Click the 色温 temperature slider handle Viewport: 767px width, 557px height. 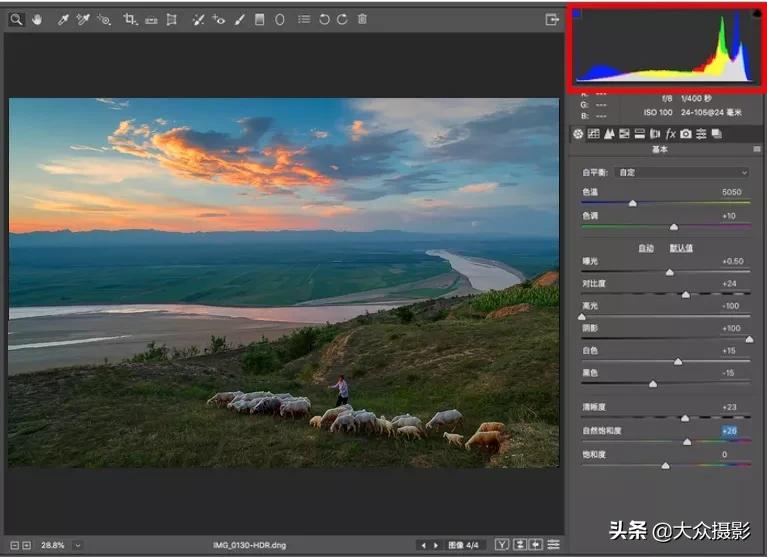click(x=632, y=202)
